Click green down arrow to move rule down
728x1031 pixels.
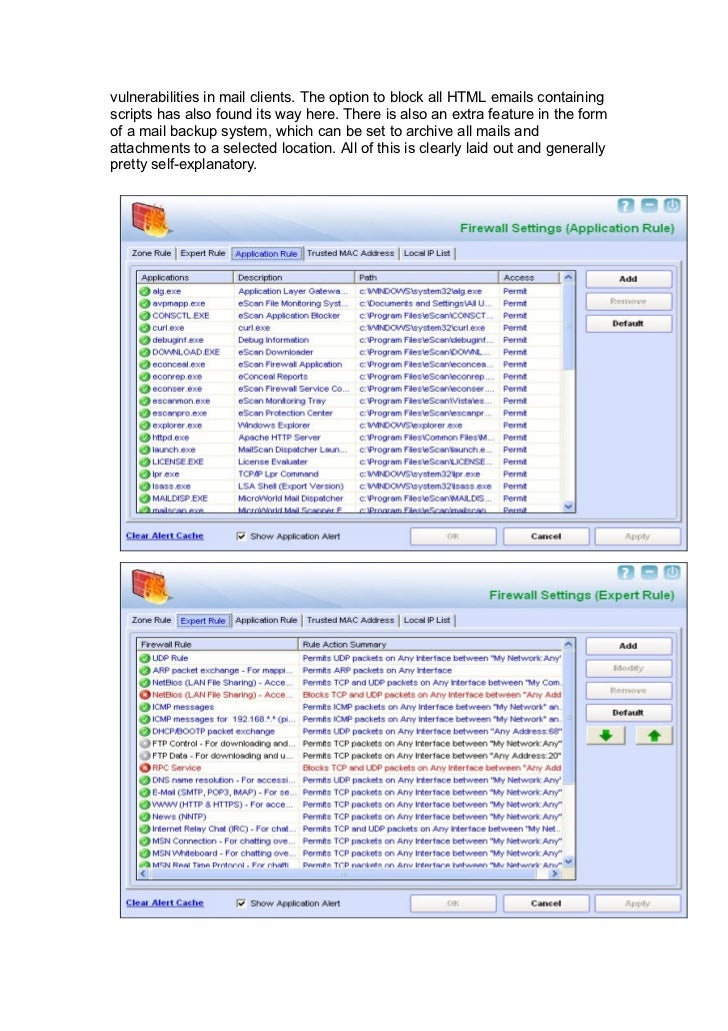606,735
